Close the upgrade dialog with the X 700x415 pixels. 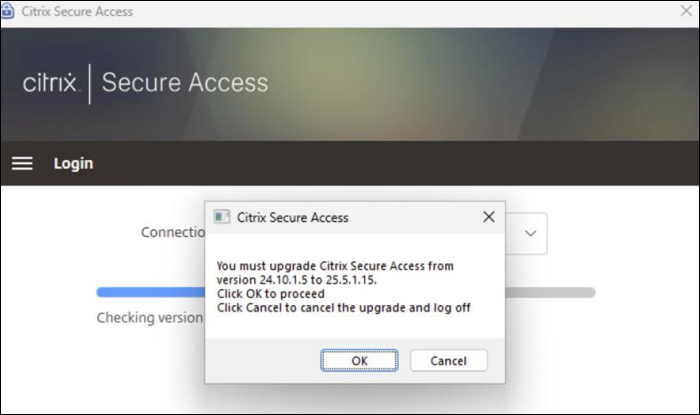pyautogui.click(x=488, y=217)
